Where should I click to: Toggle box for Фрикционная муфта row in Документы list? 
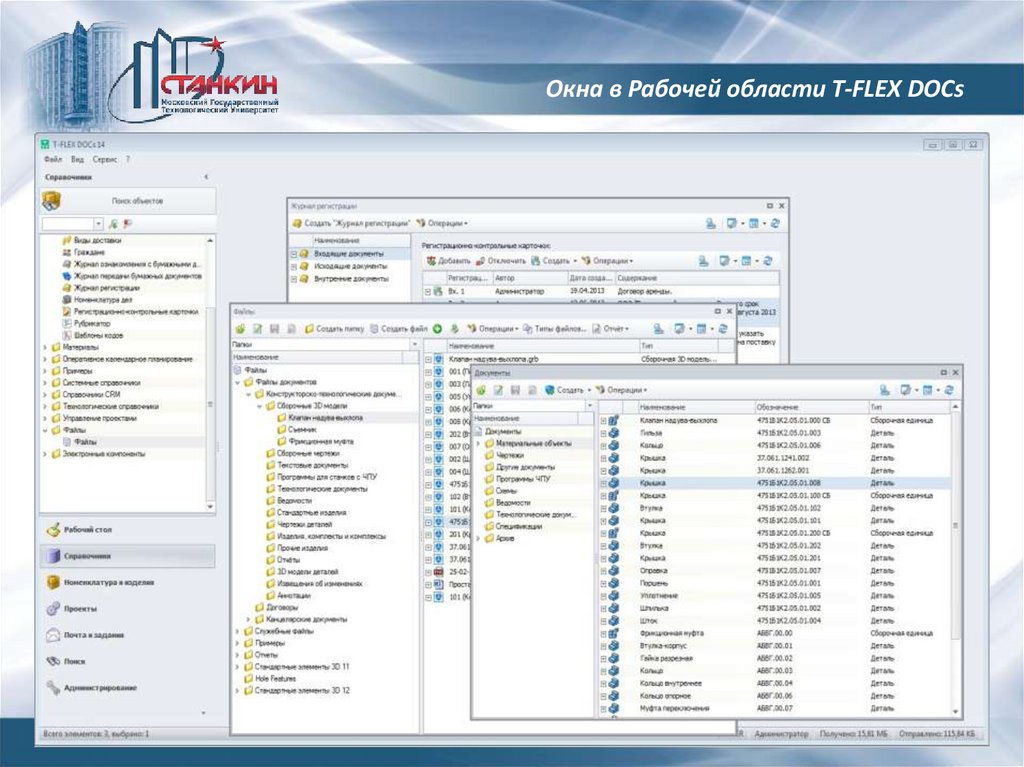pos(603,634)
